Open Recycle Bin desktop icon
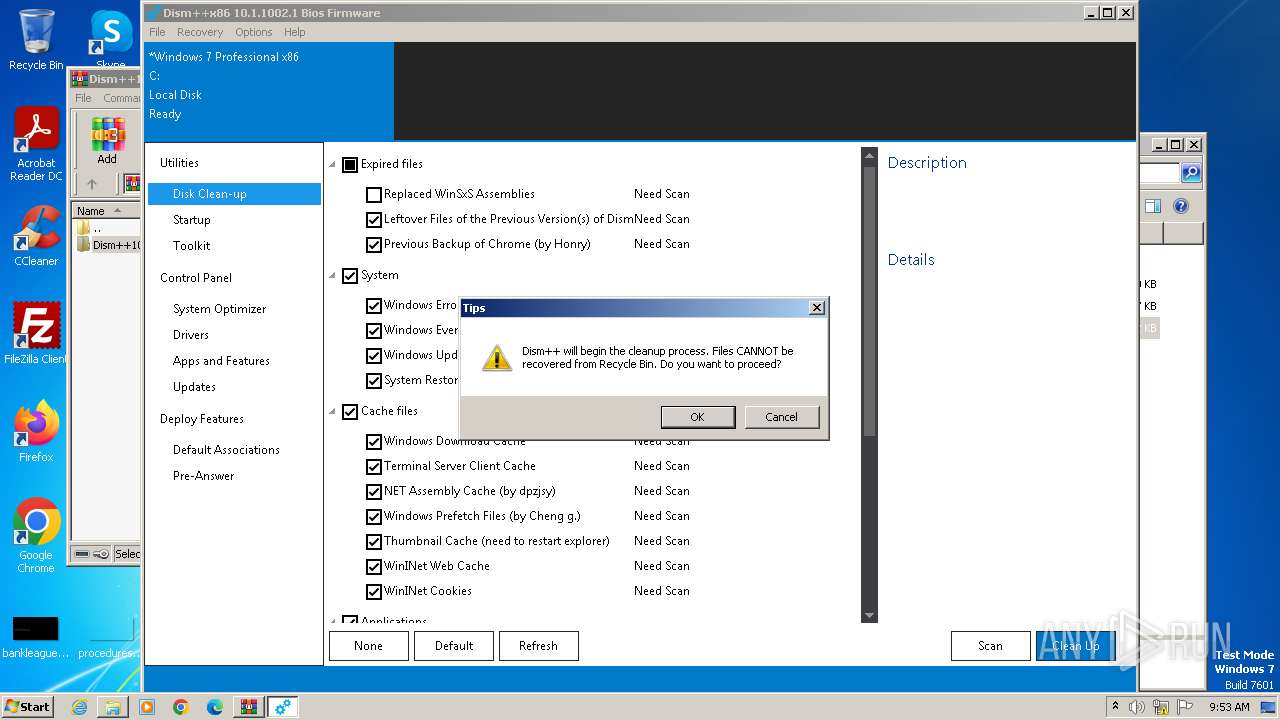The image size is (1280, 720). [36, 39]
